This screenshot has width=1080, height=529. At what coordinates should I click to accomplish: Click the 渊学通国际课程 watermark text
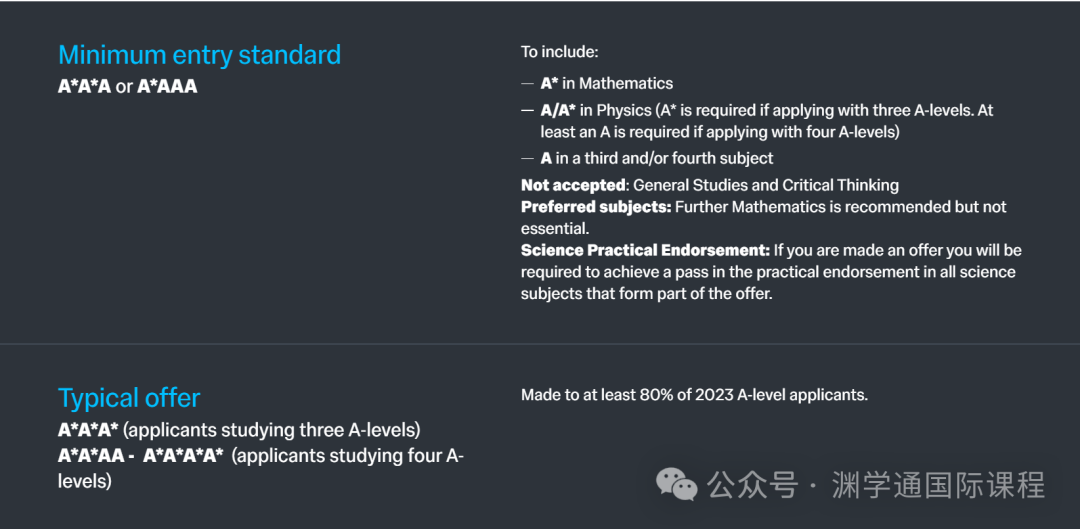point(938,485)
